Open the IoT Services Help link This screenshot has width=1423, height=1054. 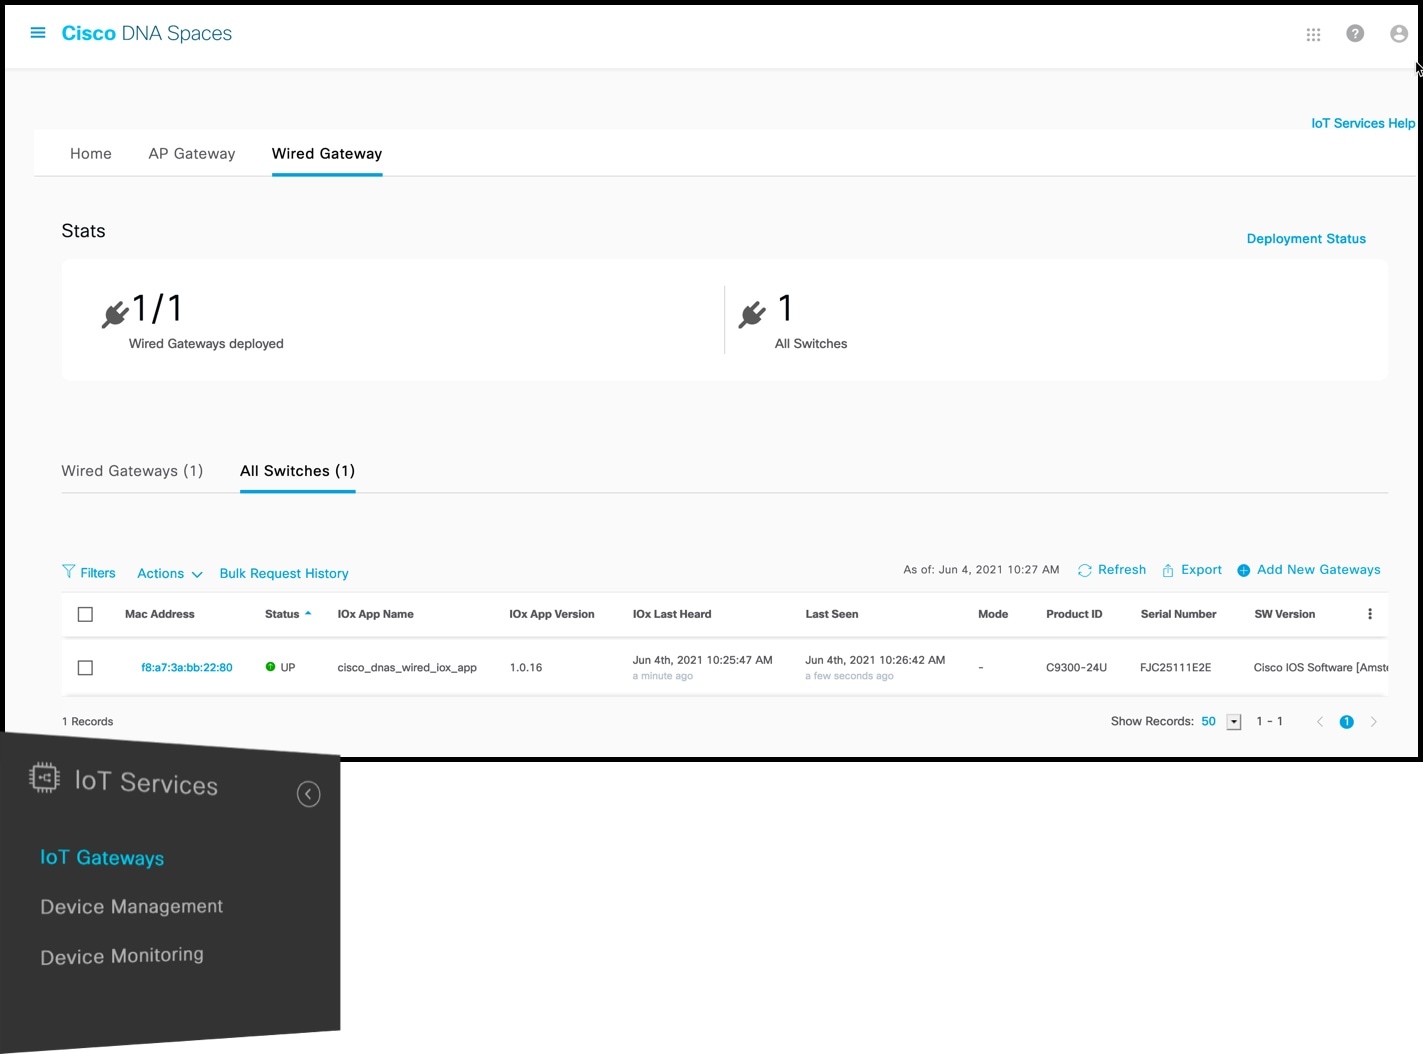[1363, 123]
